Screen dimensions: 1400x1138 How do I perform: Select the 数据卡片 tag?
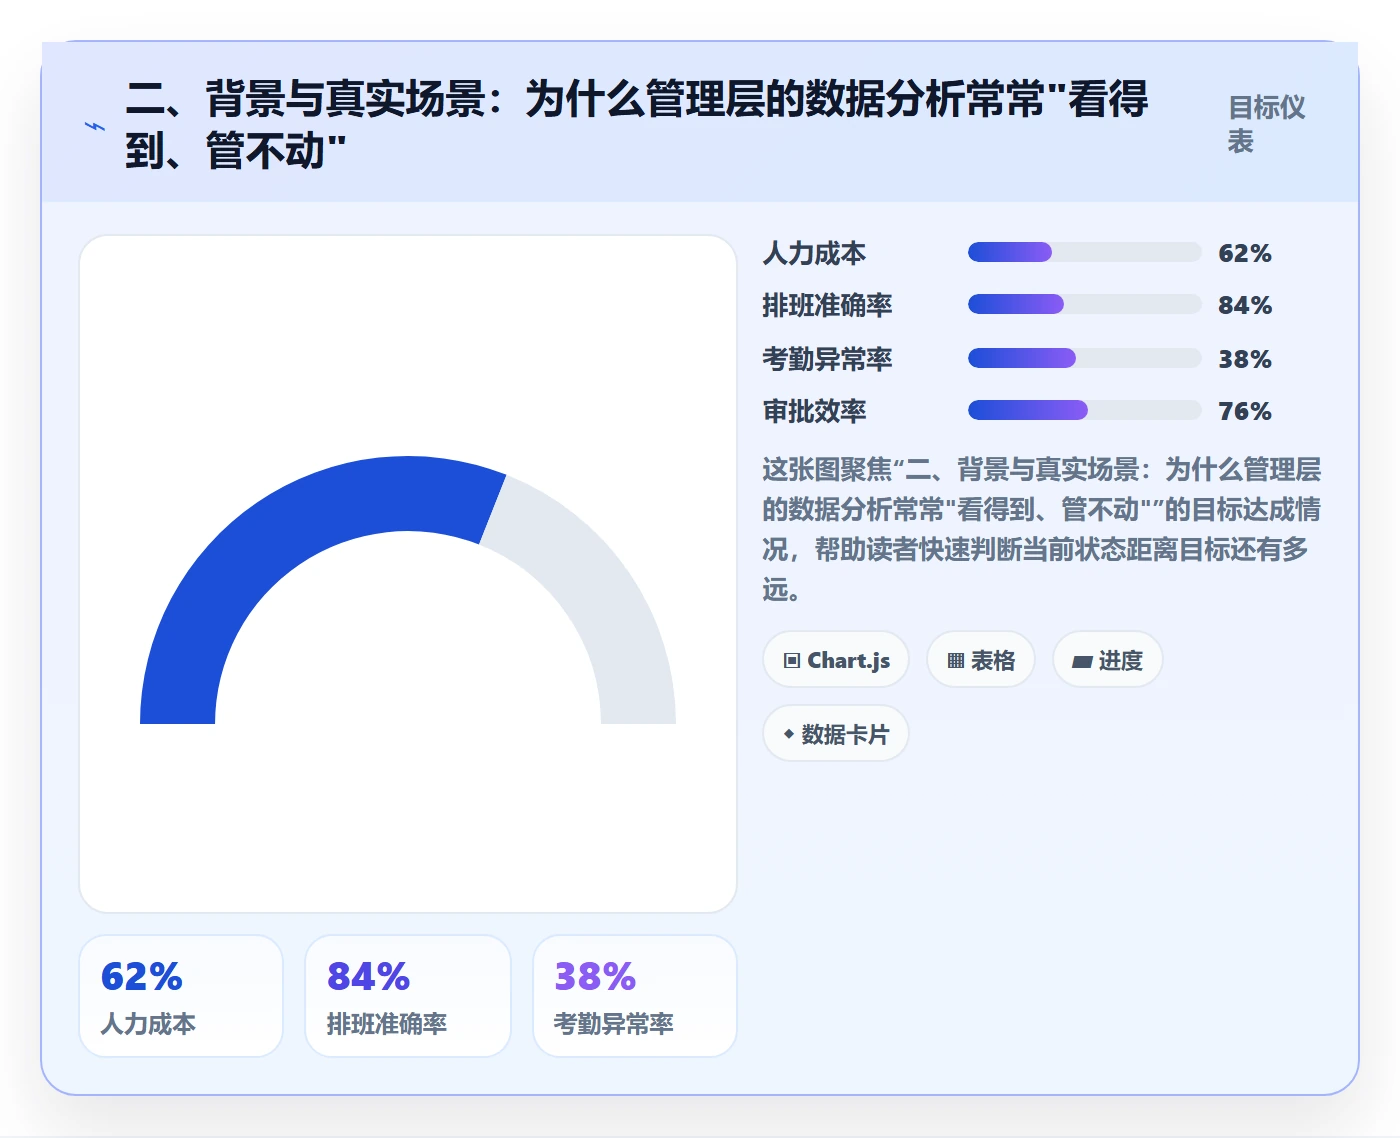pos(836,734)
